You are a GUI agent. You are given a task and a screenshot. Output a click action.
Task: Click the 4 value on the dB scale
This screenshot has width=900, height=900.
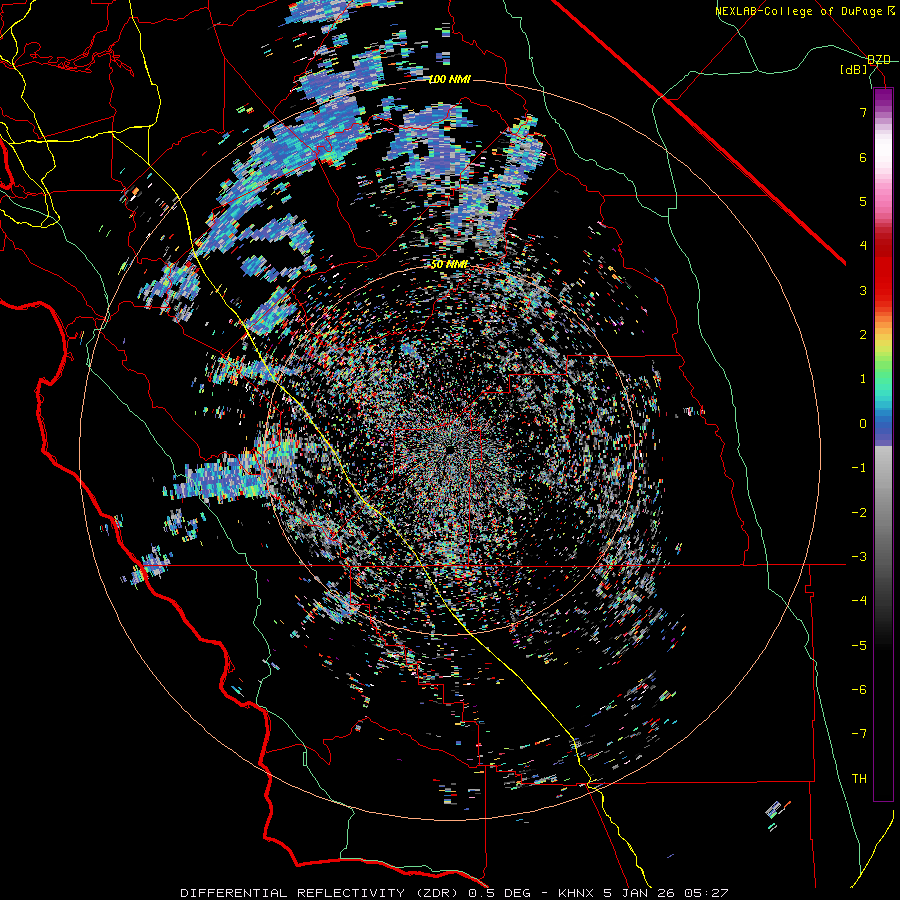coord(863,246)
